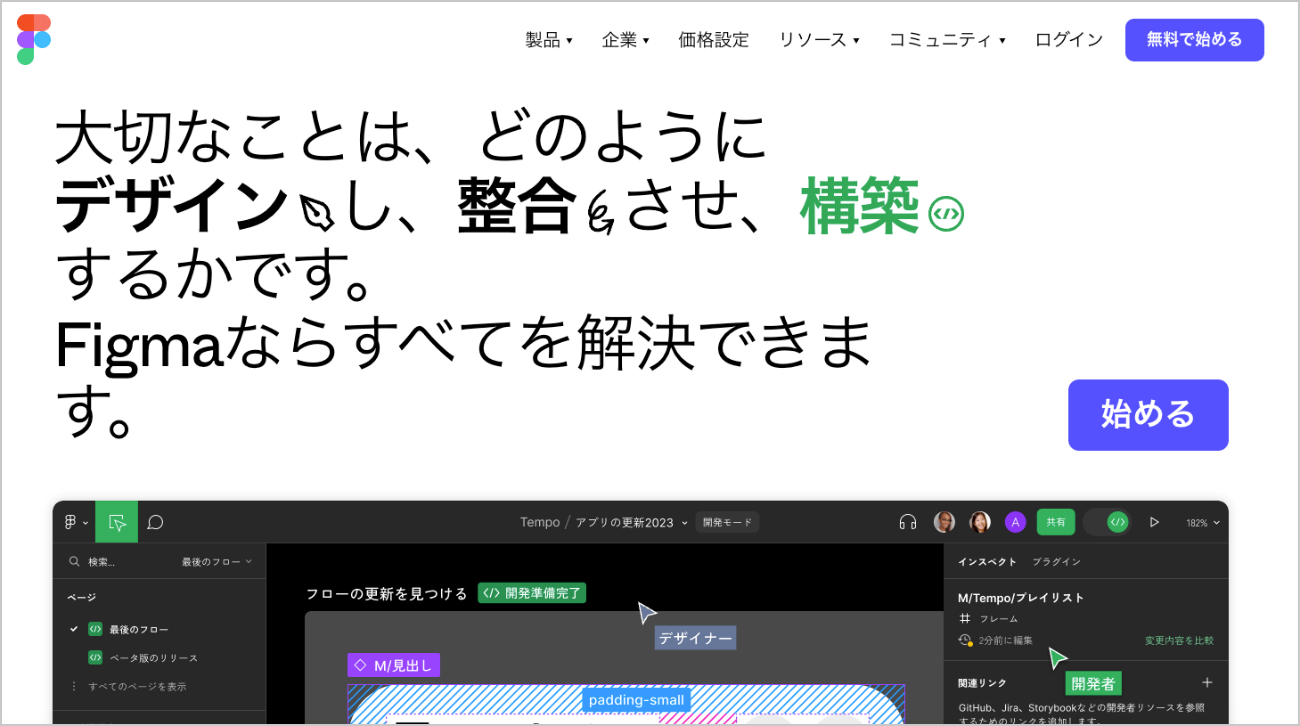Click the second user avatar
Screen dimensions: 1300x726
tap(980, 522)
